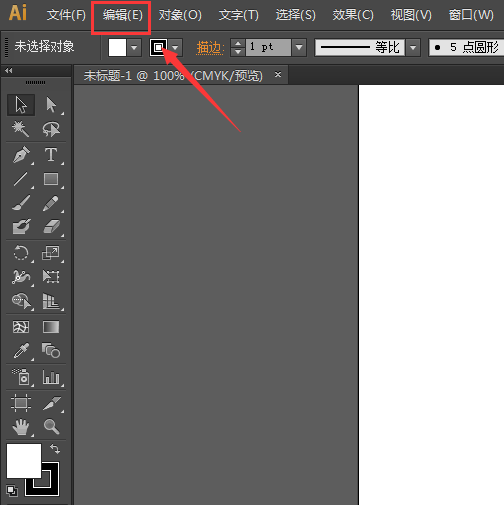504x505 pixels.
Task: Open the stroke color dropdown arrow
Action: (175, 48)
